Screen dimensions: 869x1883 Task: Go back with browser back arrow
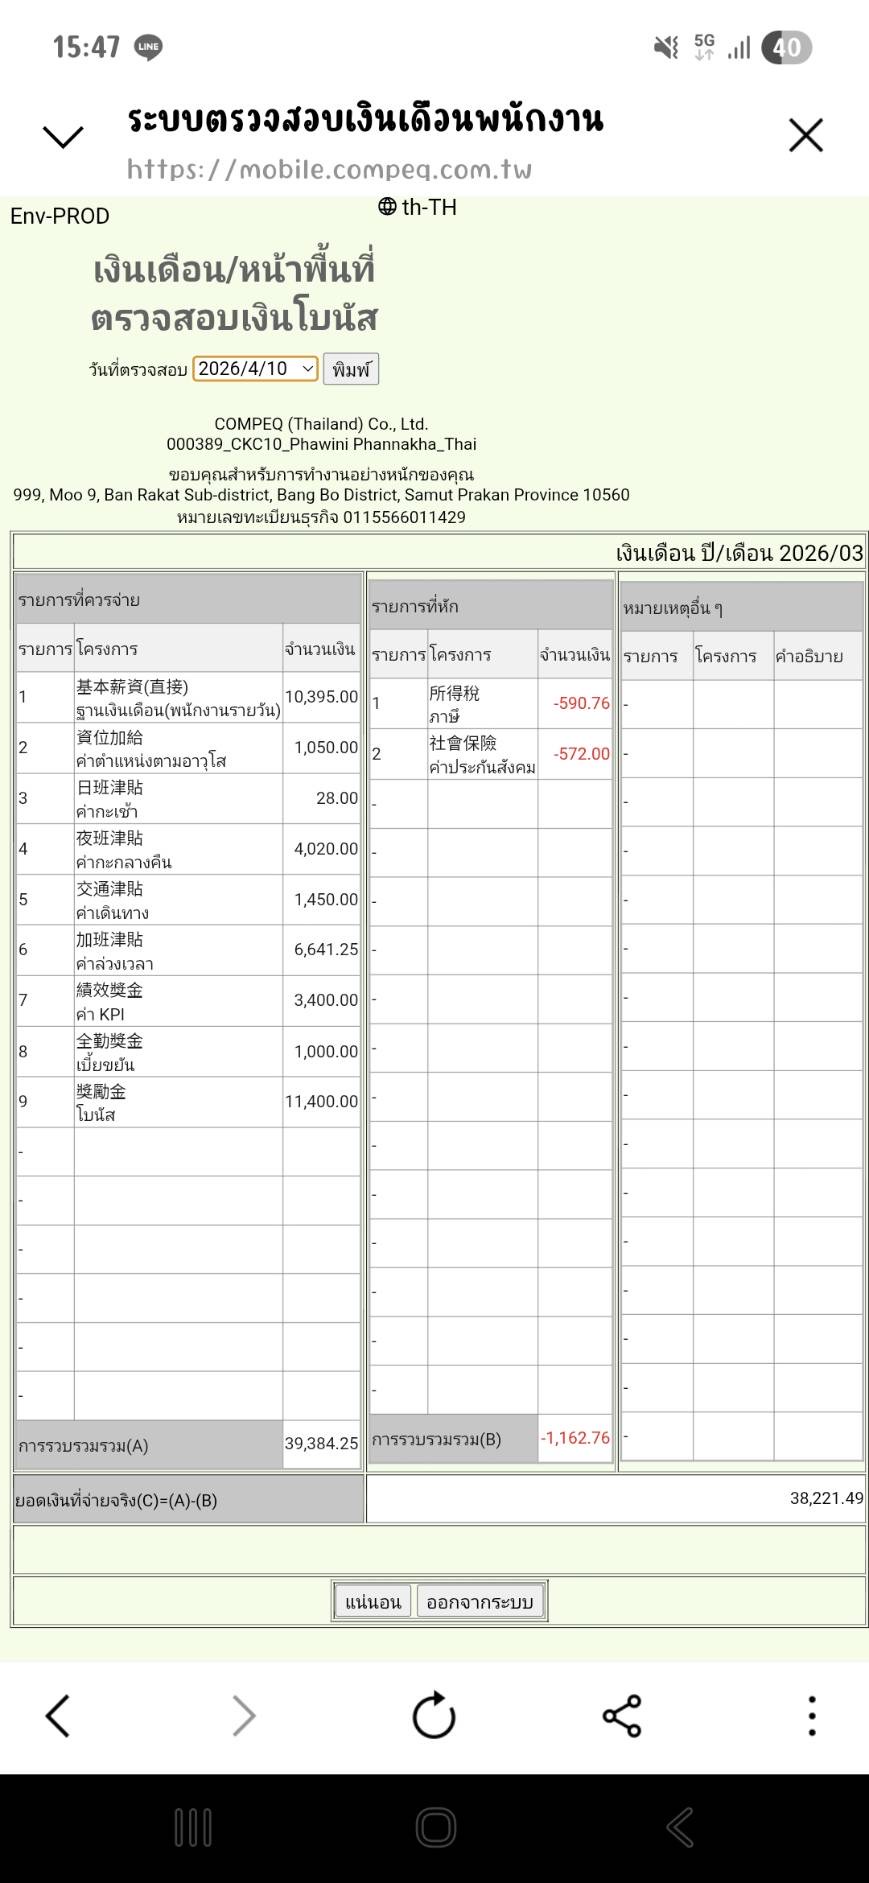pyautogui.click(x=58, y=1716)
